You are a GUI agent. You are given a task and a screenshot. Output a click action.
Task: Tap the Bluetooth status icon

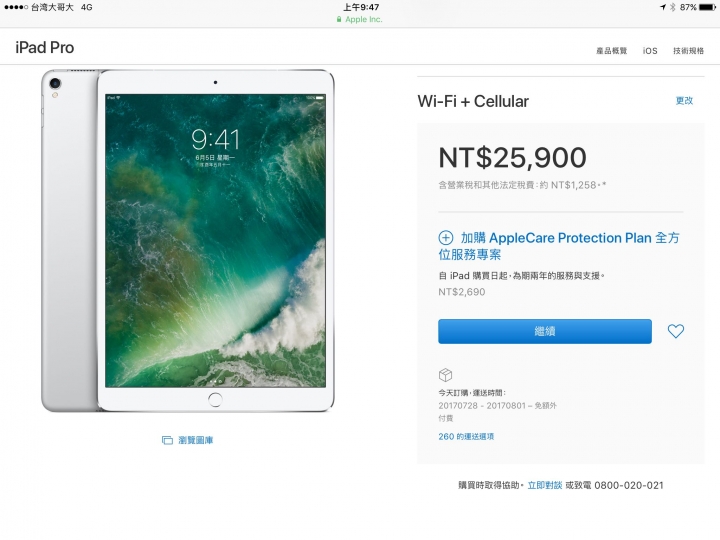pyautogui.click(x=673, y=7)
